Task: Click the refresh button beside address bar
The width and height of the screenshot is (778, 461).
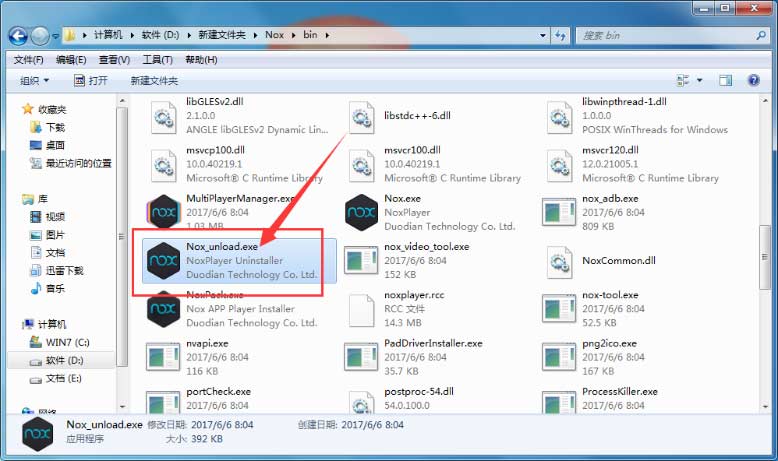Action: tap(560, 35)
